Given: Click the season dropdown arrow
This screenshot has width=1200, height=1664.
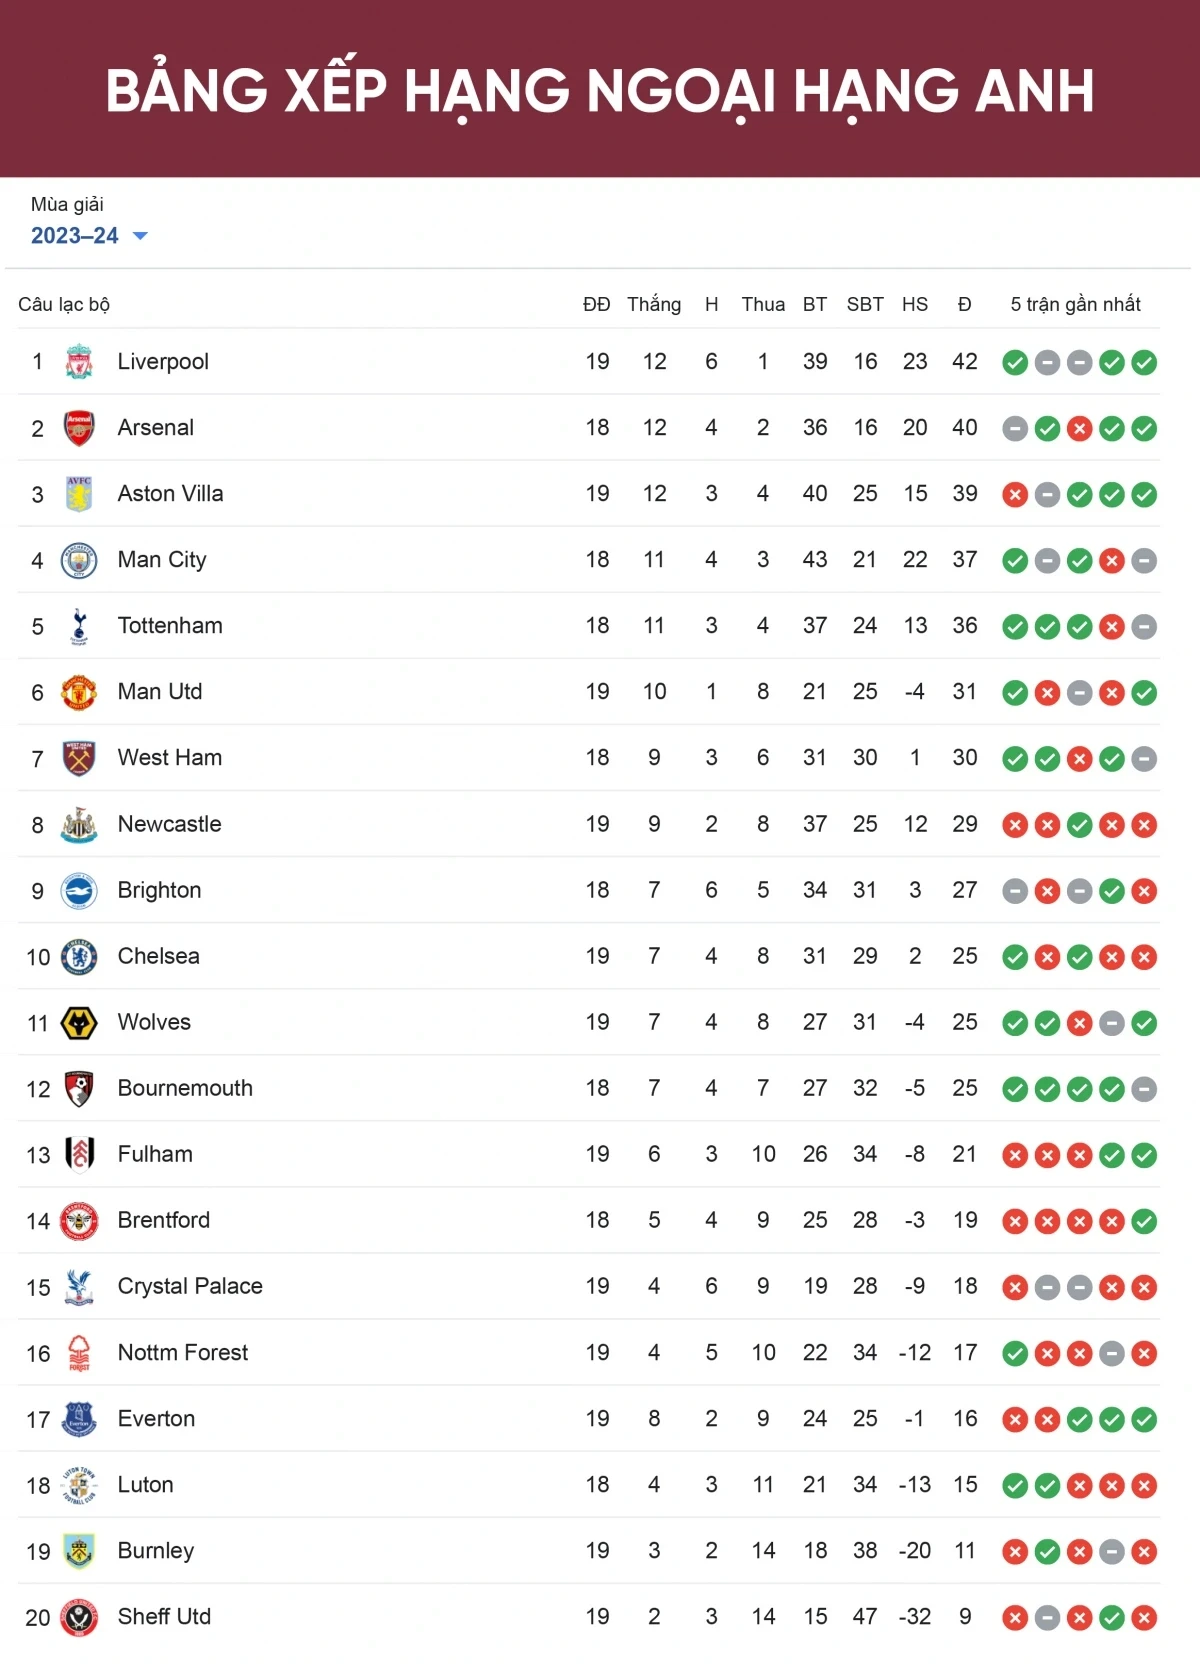Looking at the screenshot, I should pos(140,236).
